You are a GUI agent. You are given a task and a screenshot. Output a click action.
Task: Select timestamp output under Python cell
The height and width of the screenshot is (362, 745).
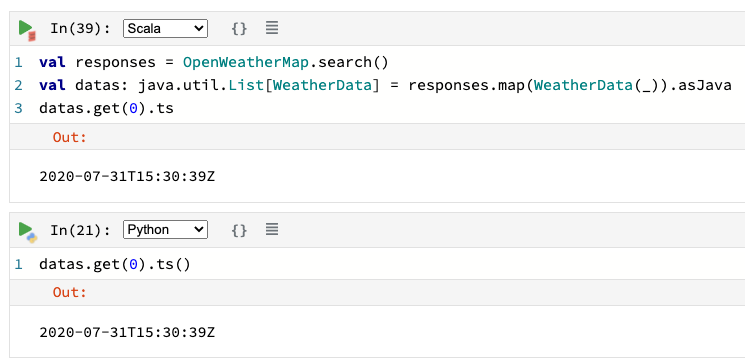pos(127,332)
